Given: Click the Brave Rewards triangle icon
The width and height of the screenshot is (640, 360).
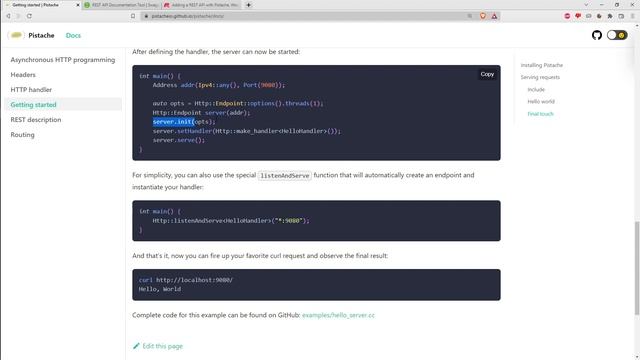Looking at the screenshot, I should 494,16.
